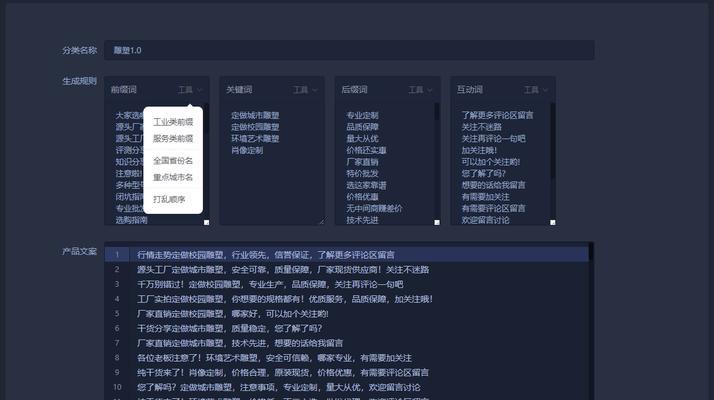Open the 工具 dropdown in 前缀词 panel
The width and height of the screenshot is (714, 400).
190,90
